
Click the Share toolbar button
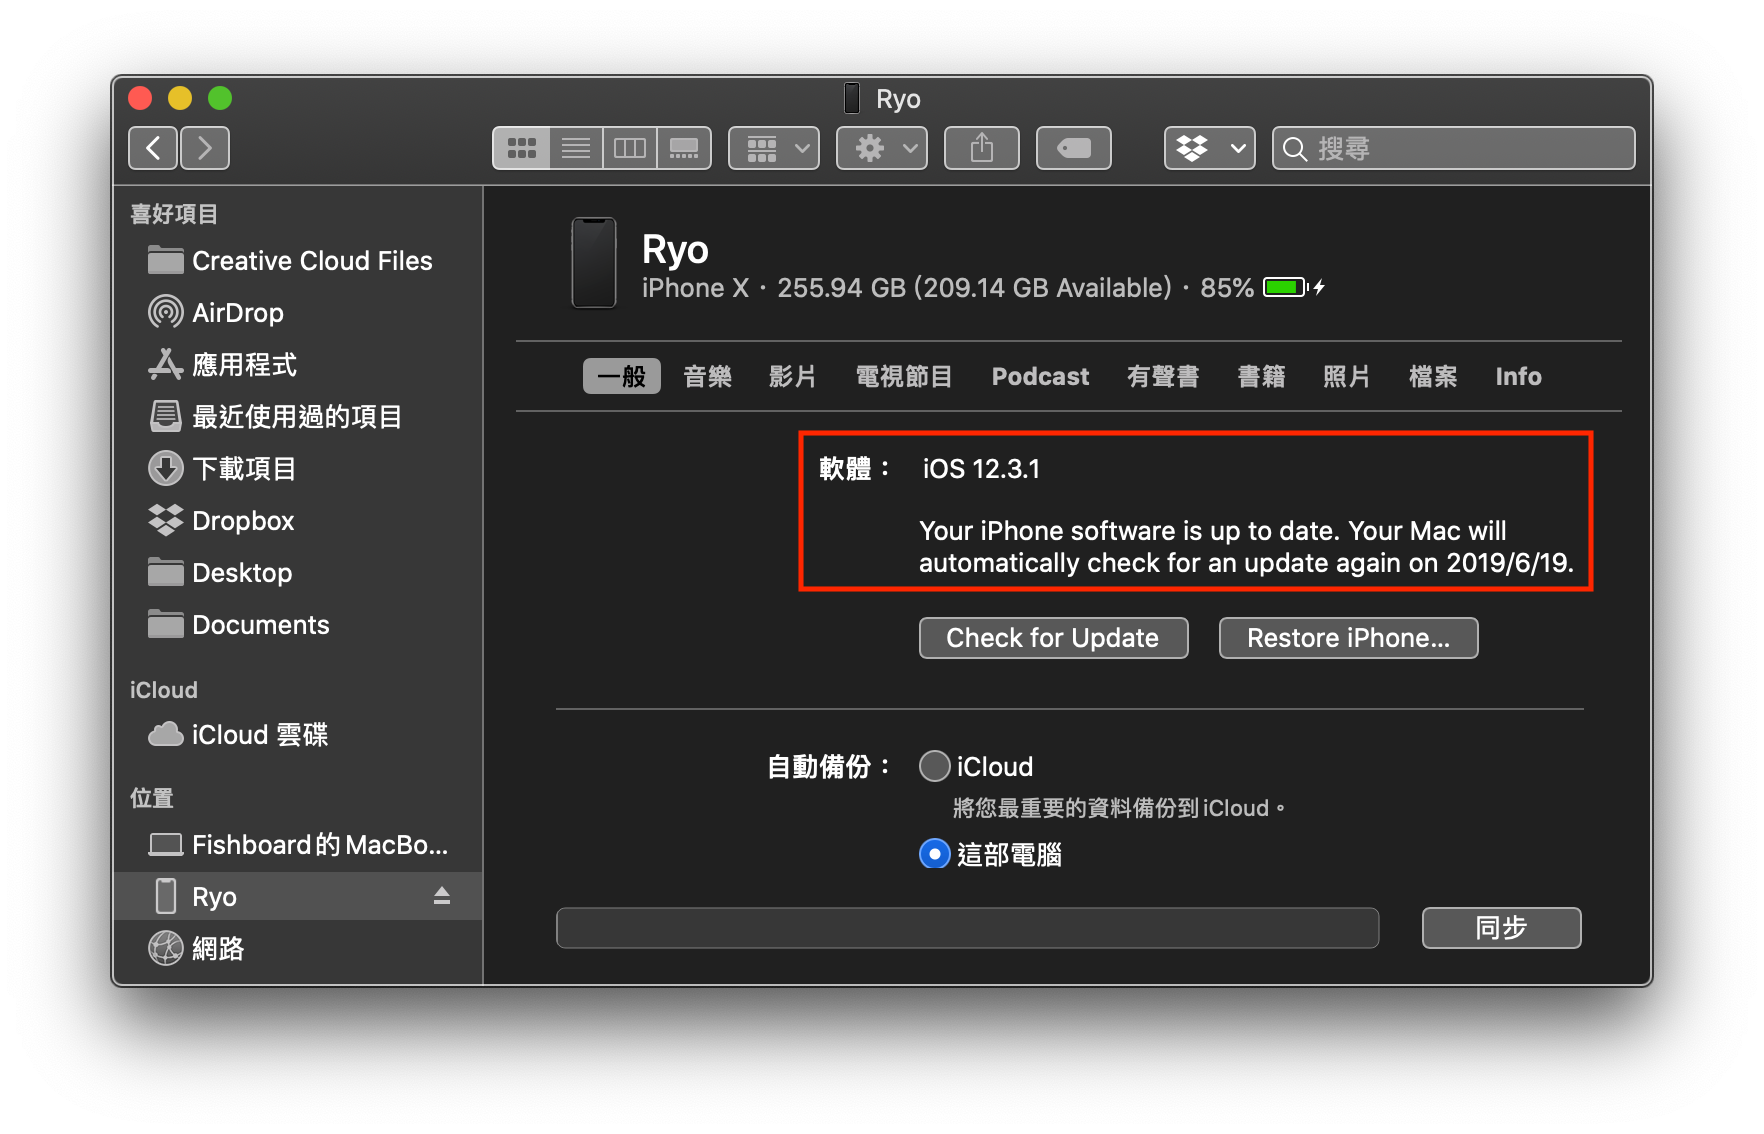pyautogui.click(x=982, y=148)
